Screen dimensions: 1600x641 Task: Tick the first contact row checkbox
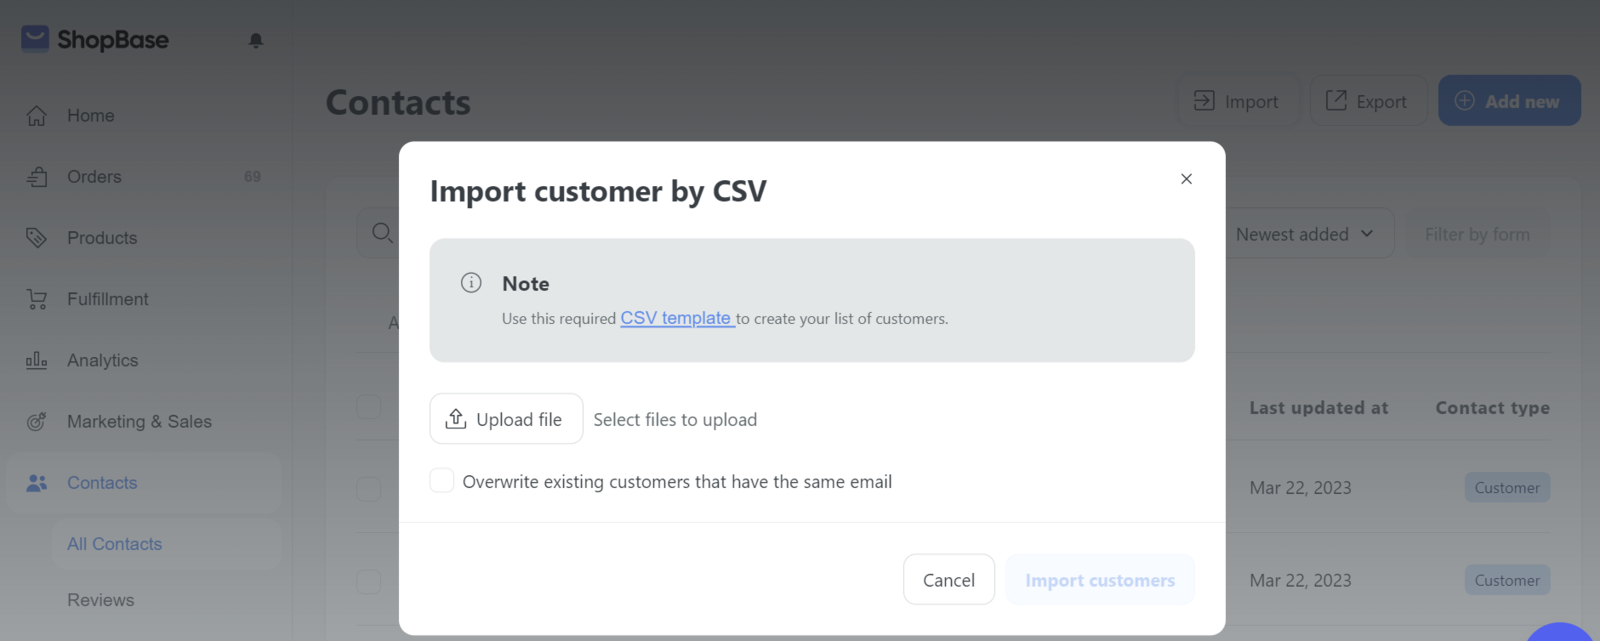369,489
